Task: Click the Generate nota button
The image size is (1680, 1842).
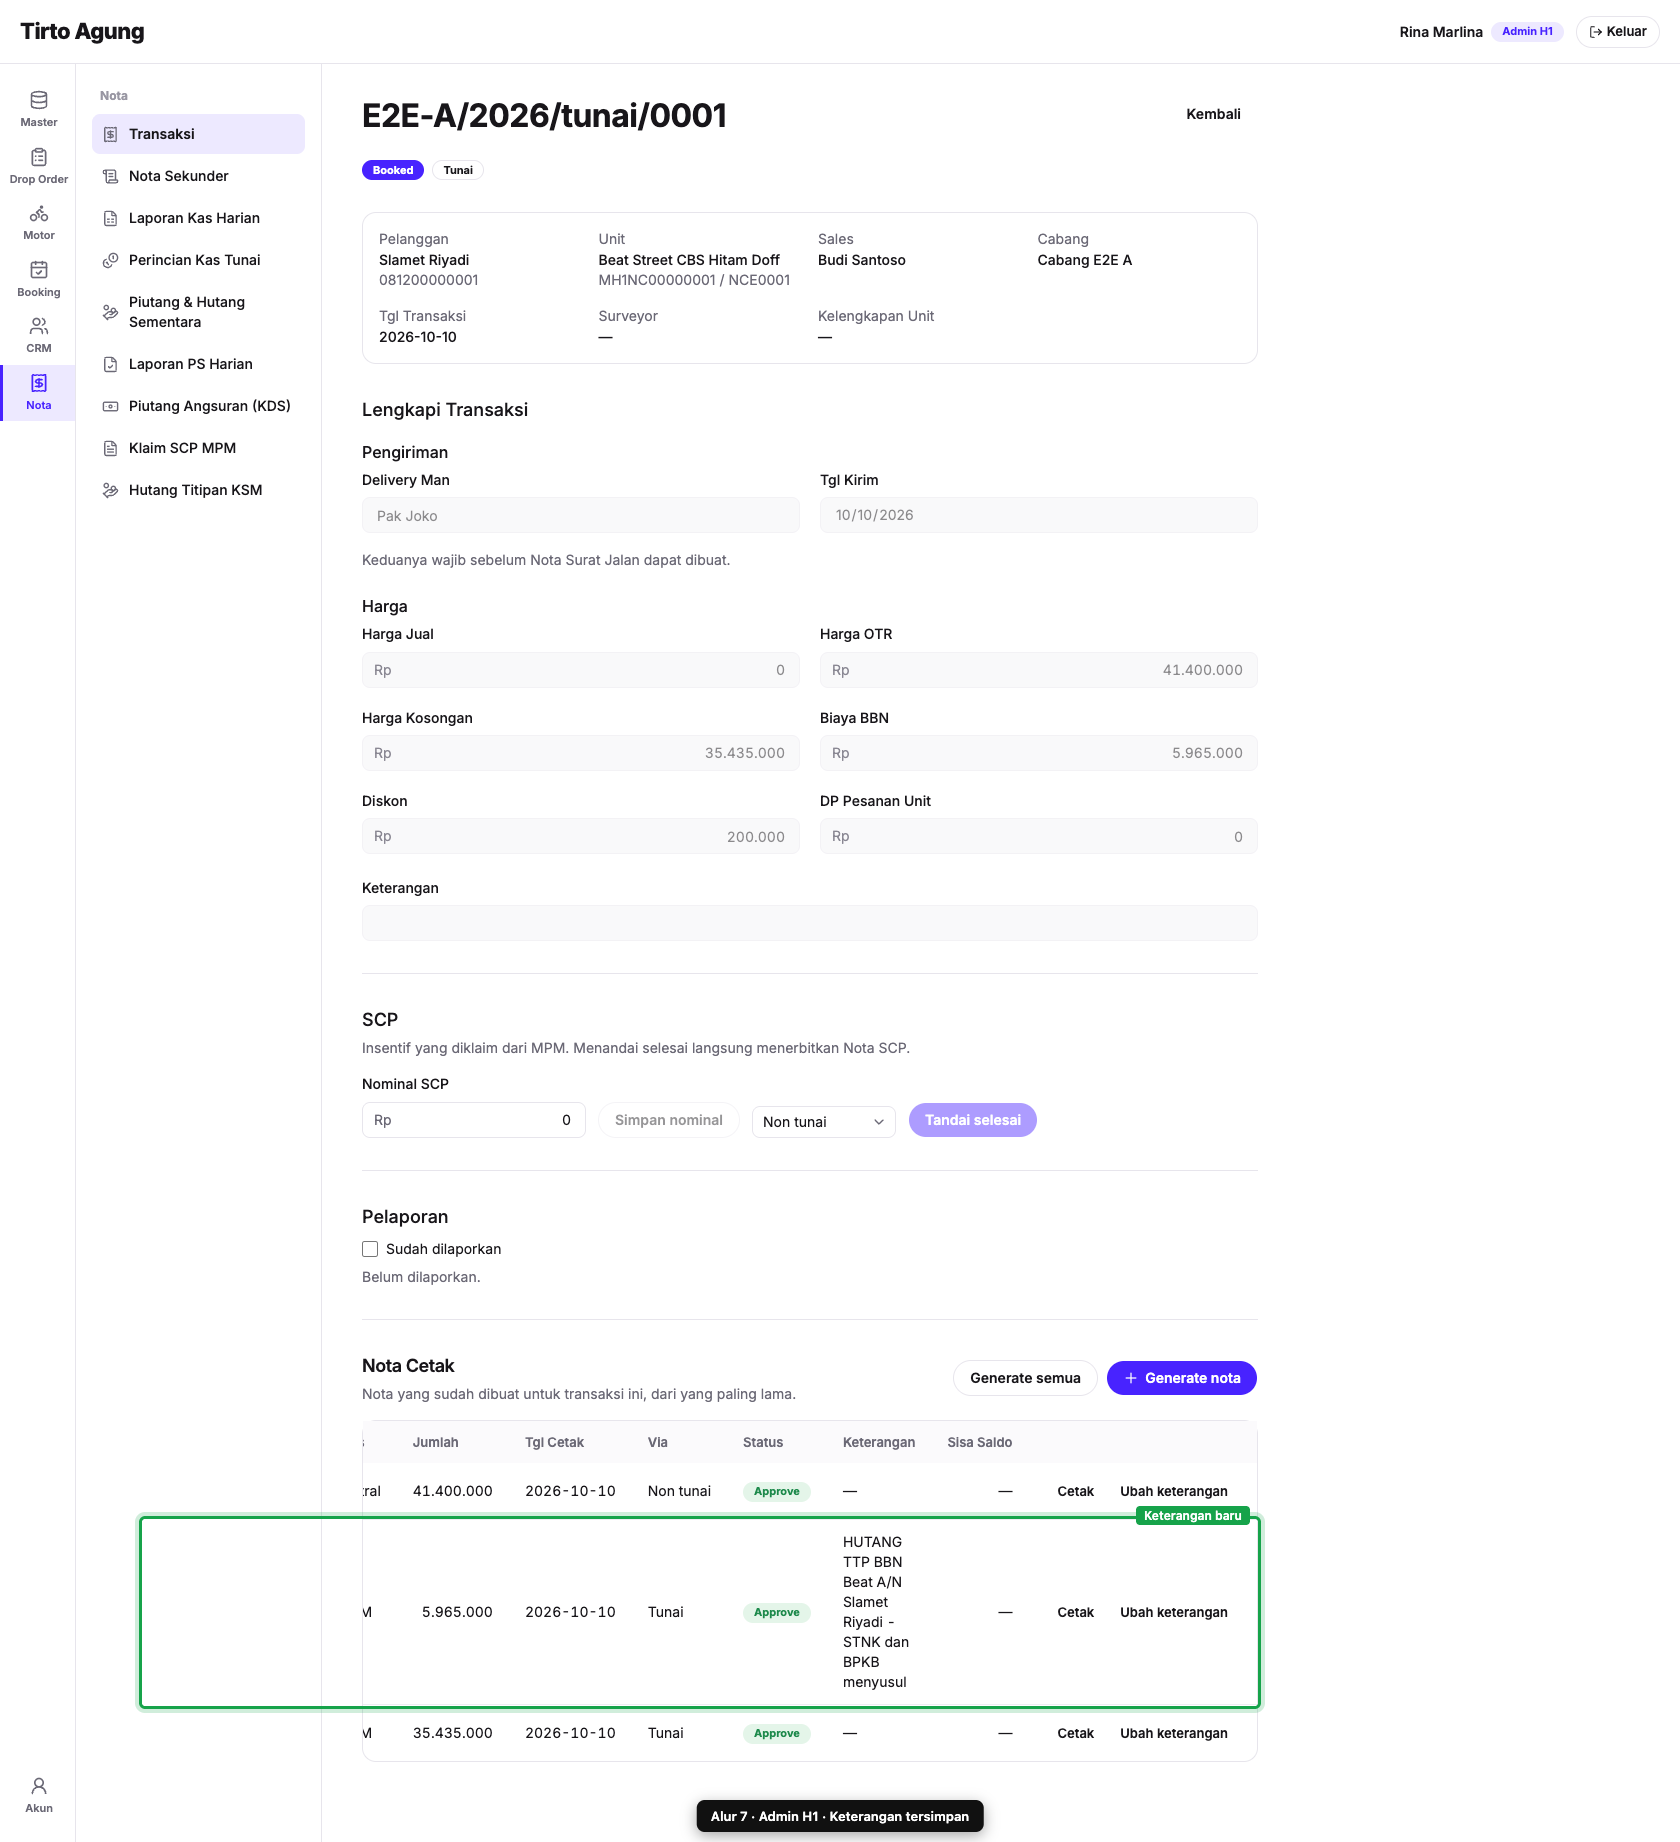Action: (x=1182, y=1378)
